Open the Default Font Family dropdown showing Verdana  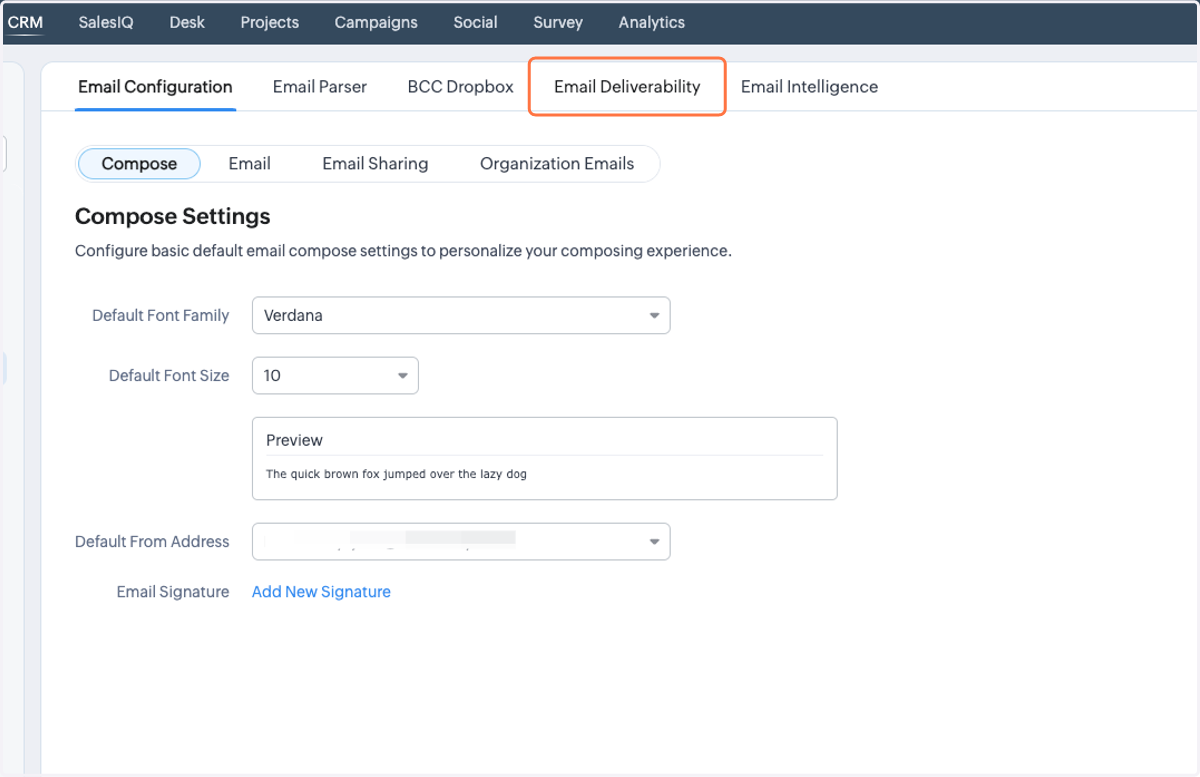[x=461, y=315]
